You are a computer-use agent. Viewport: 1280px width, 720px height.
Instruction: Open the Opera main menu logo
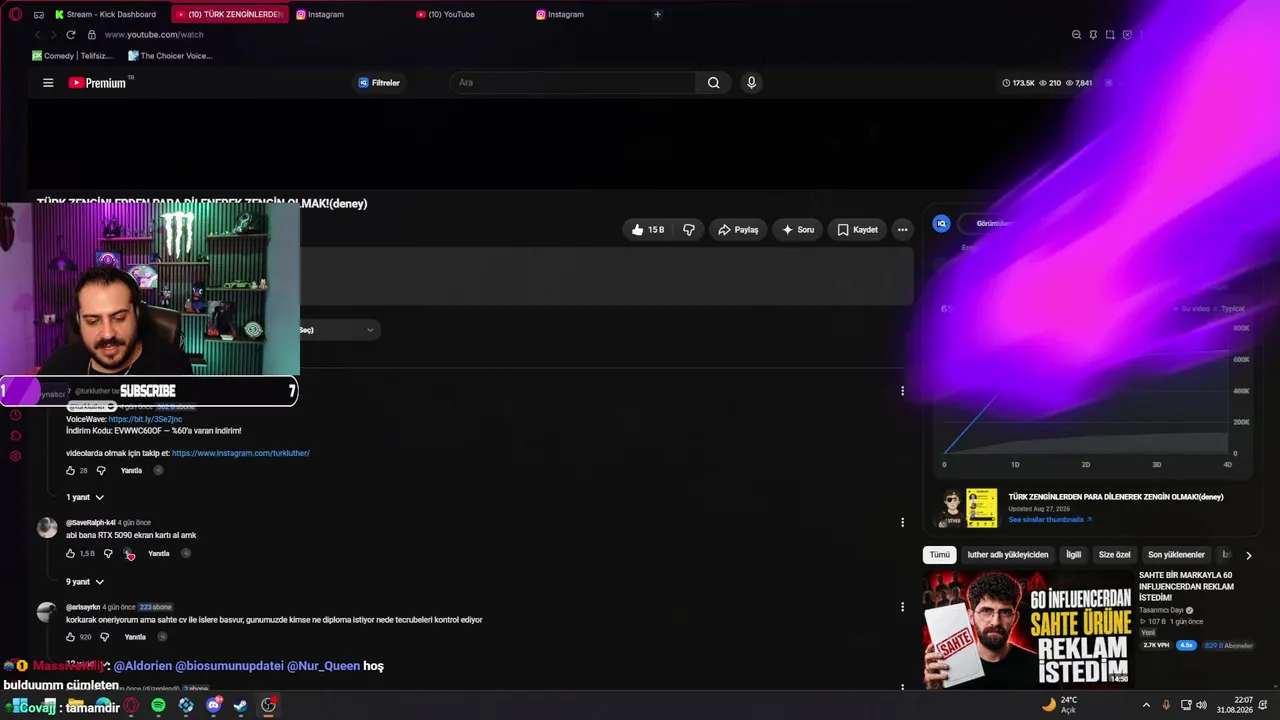pyautogui.click(x=15, y=14)
